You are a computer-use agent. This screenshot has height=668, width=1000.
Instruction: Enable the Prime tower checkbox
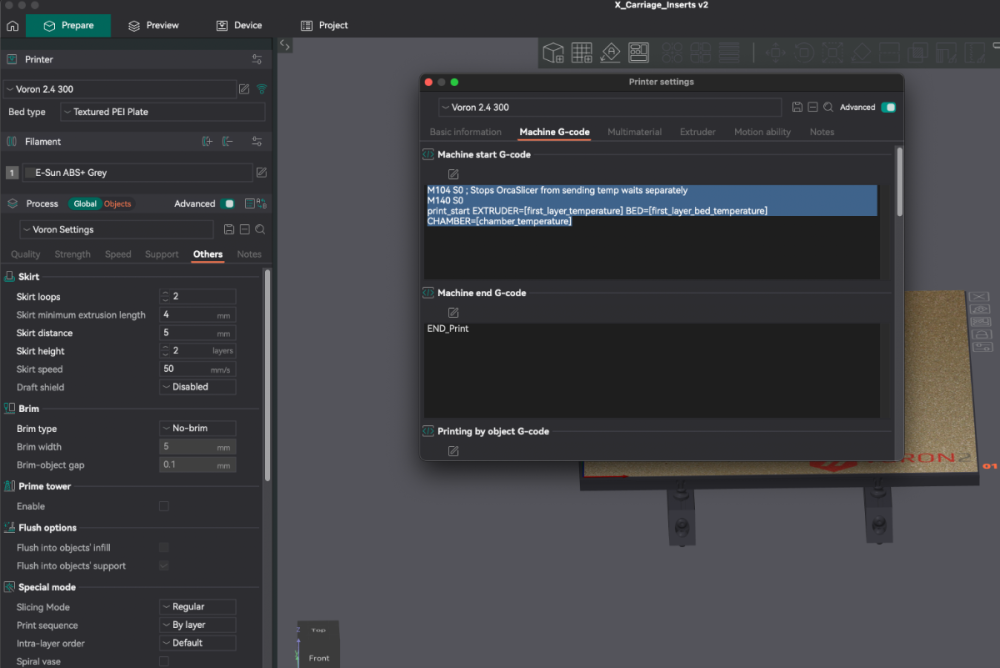(x=164, y=506)
